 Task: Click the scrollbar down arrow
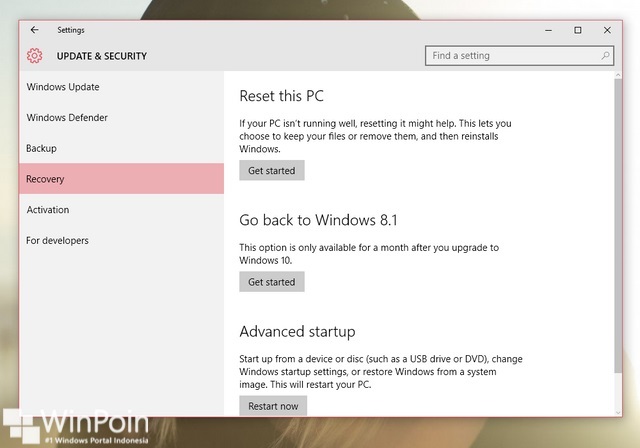618,413
